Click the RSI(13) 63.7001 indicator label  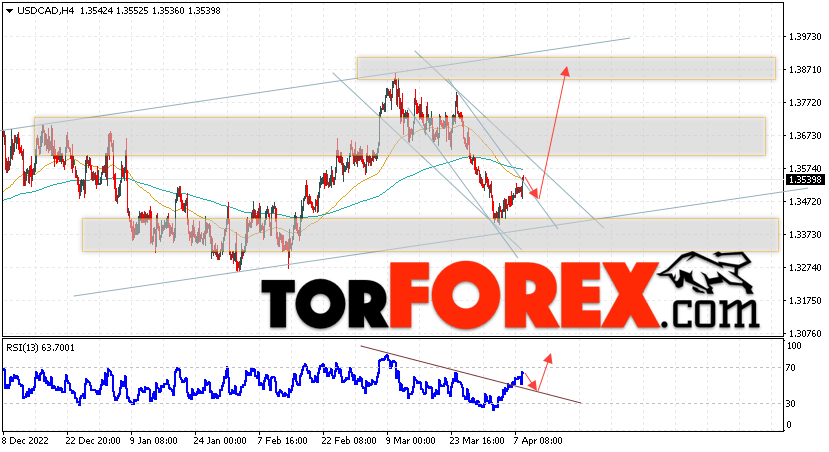click(40, 347)
